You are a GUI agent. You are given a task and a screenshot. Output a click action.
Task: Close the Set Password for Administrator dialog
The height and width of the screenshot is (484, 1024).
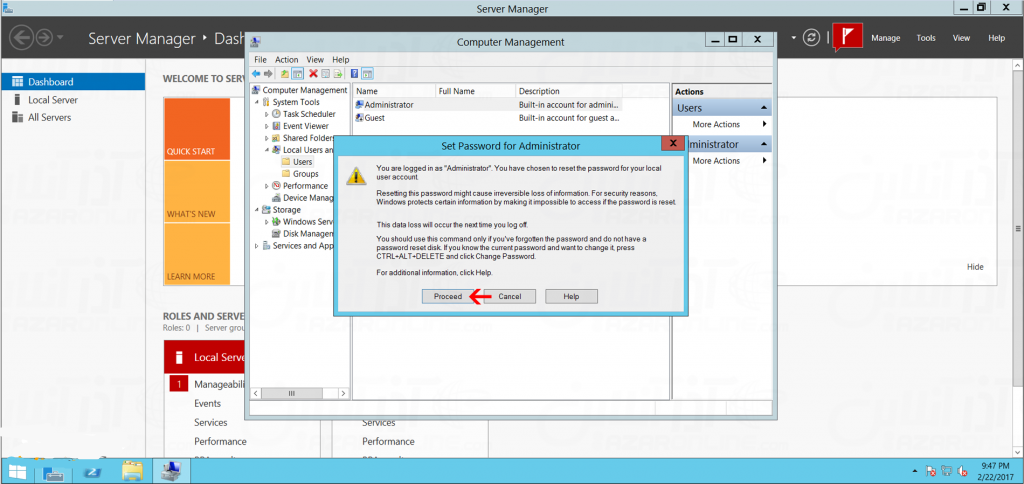coord(672,143)
